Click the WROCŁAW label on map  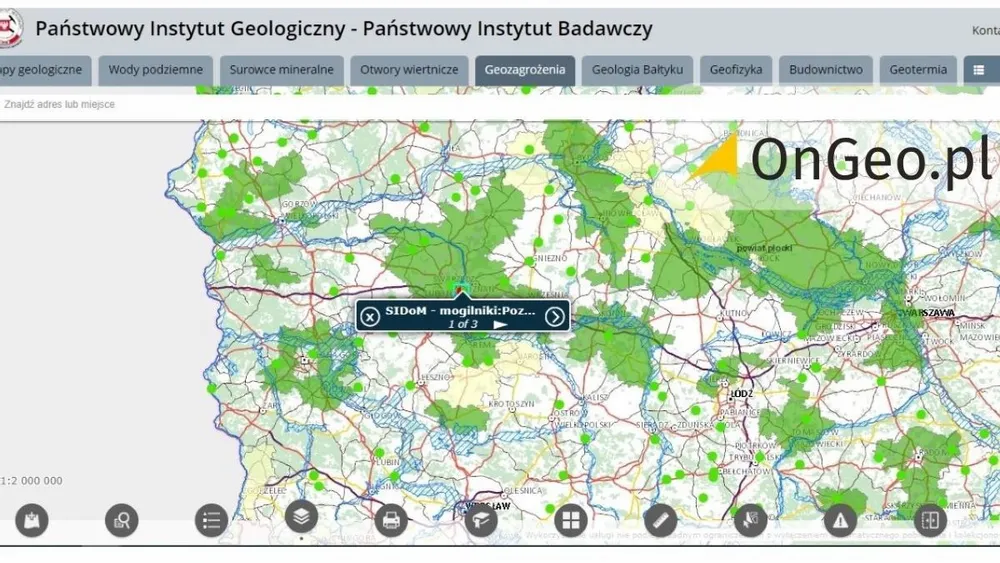pyautogui.click(x=489, y=506)
